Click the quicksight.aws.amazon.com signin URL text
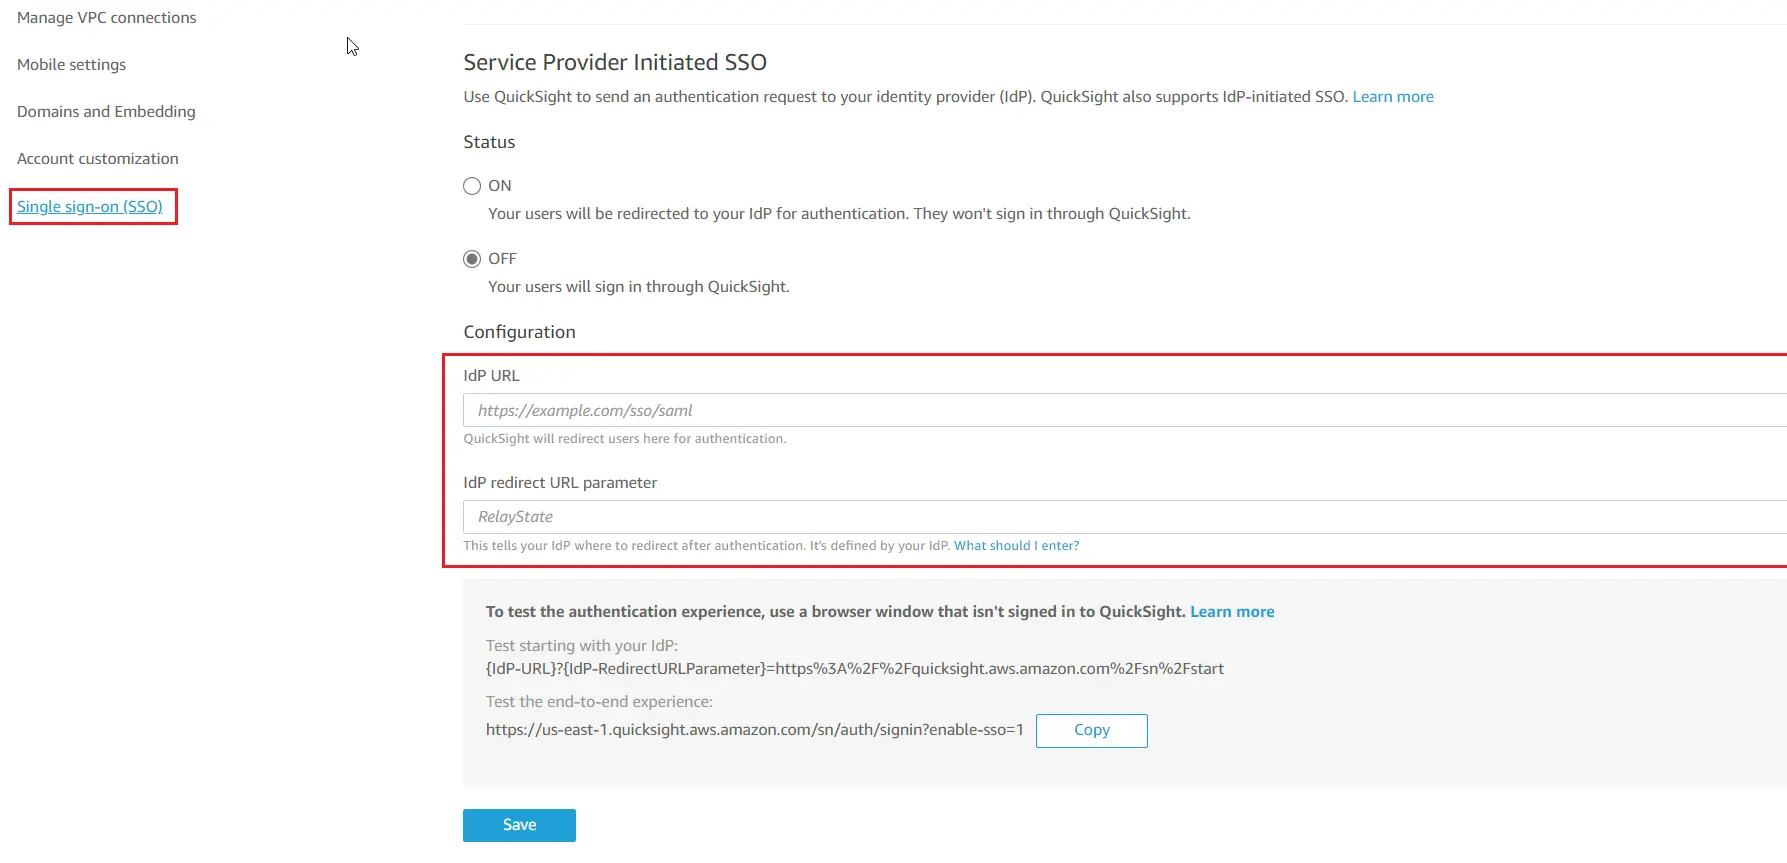 755,730
